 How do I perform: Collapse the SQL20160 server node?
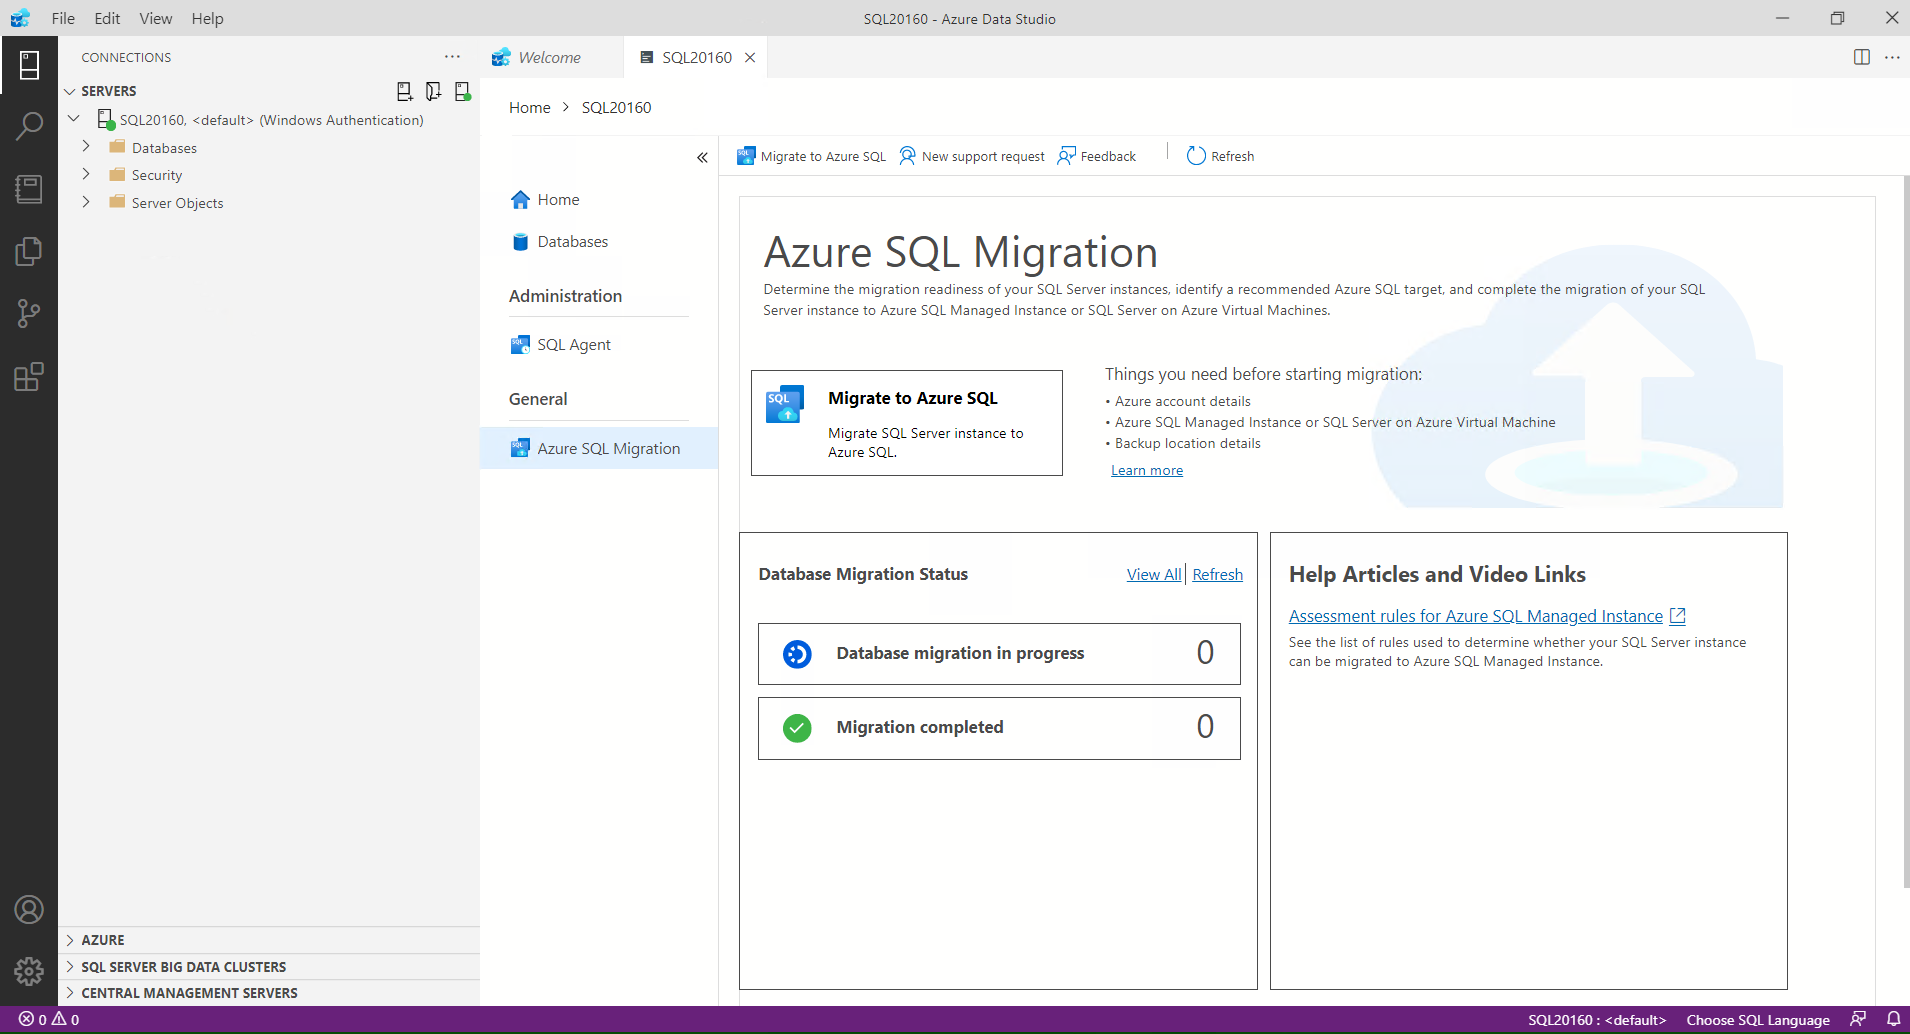73,117
